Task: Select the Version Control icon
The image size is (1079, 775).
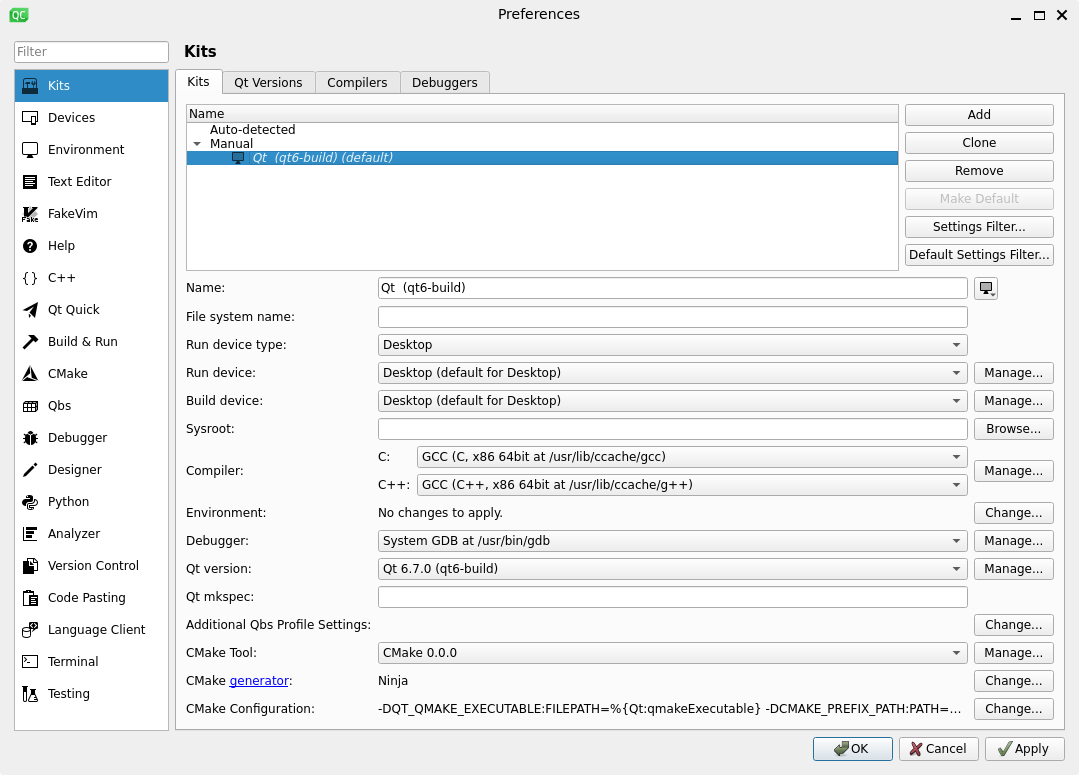Action: point(30,566)
